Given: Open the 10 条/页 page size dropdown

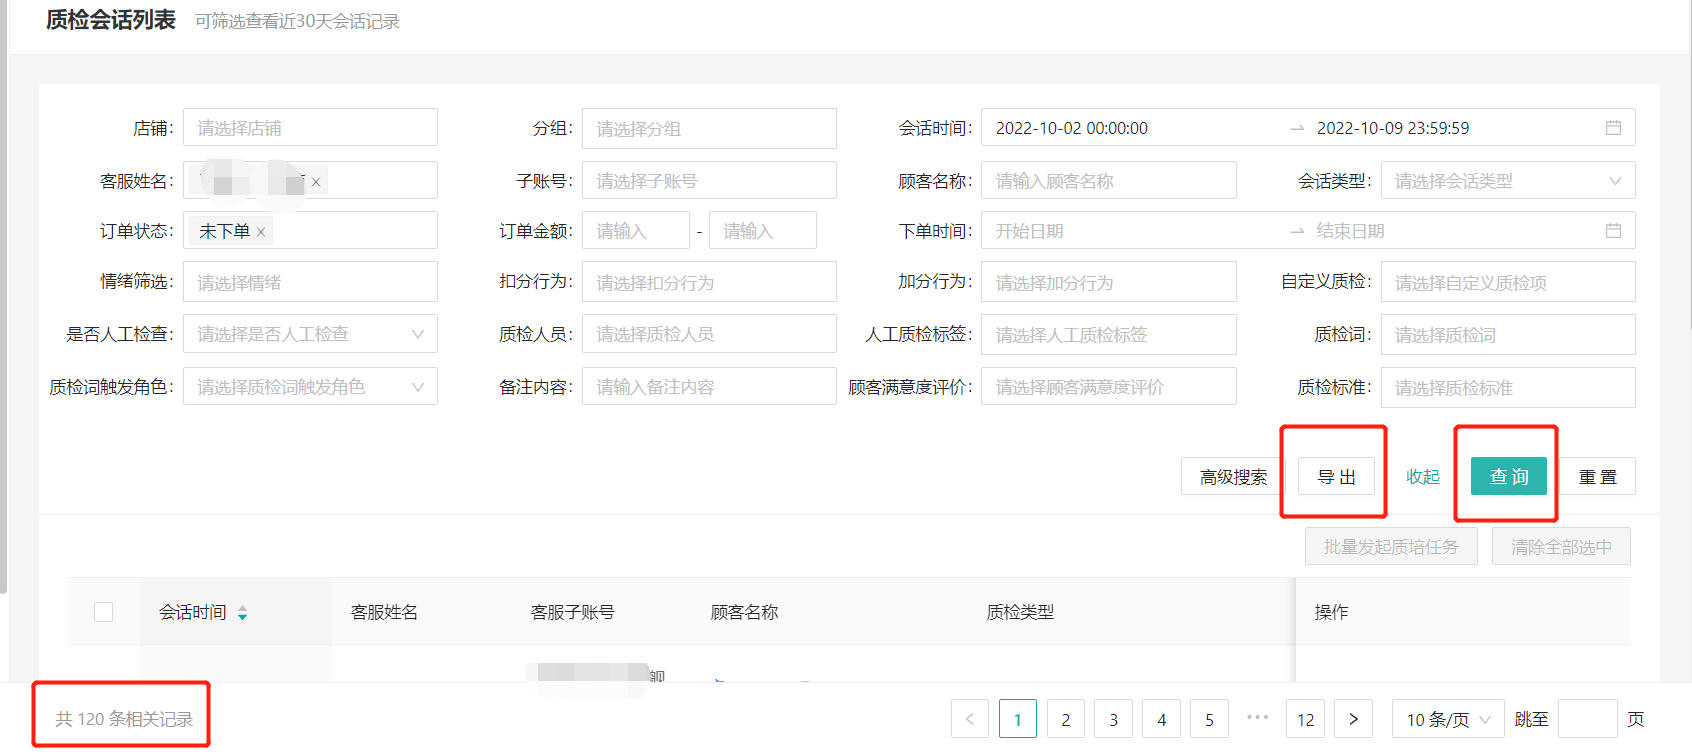Looking at the screenshot, I should [x=1448, y=719].
